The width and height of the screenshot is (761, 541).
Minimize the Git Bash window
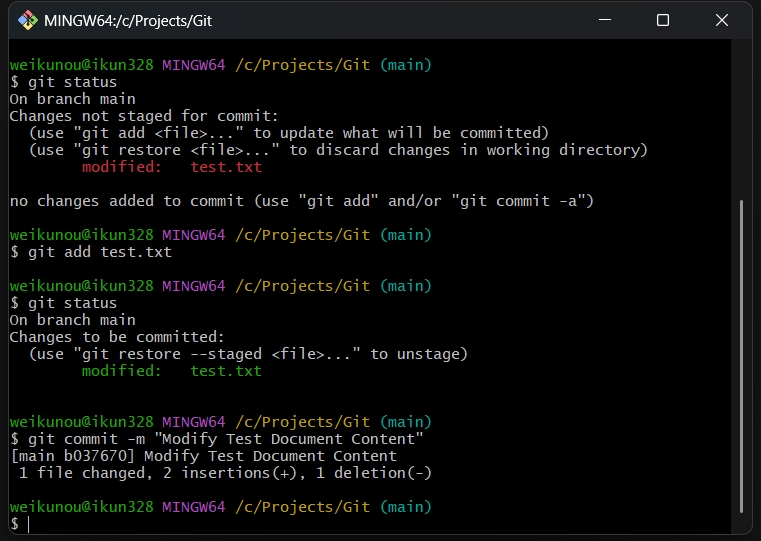[x=605, y=20]
